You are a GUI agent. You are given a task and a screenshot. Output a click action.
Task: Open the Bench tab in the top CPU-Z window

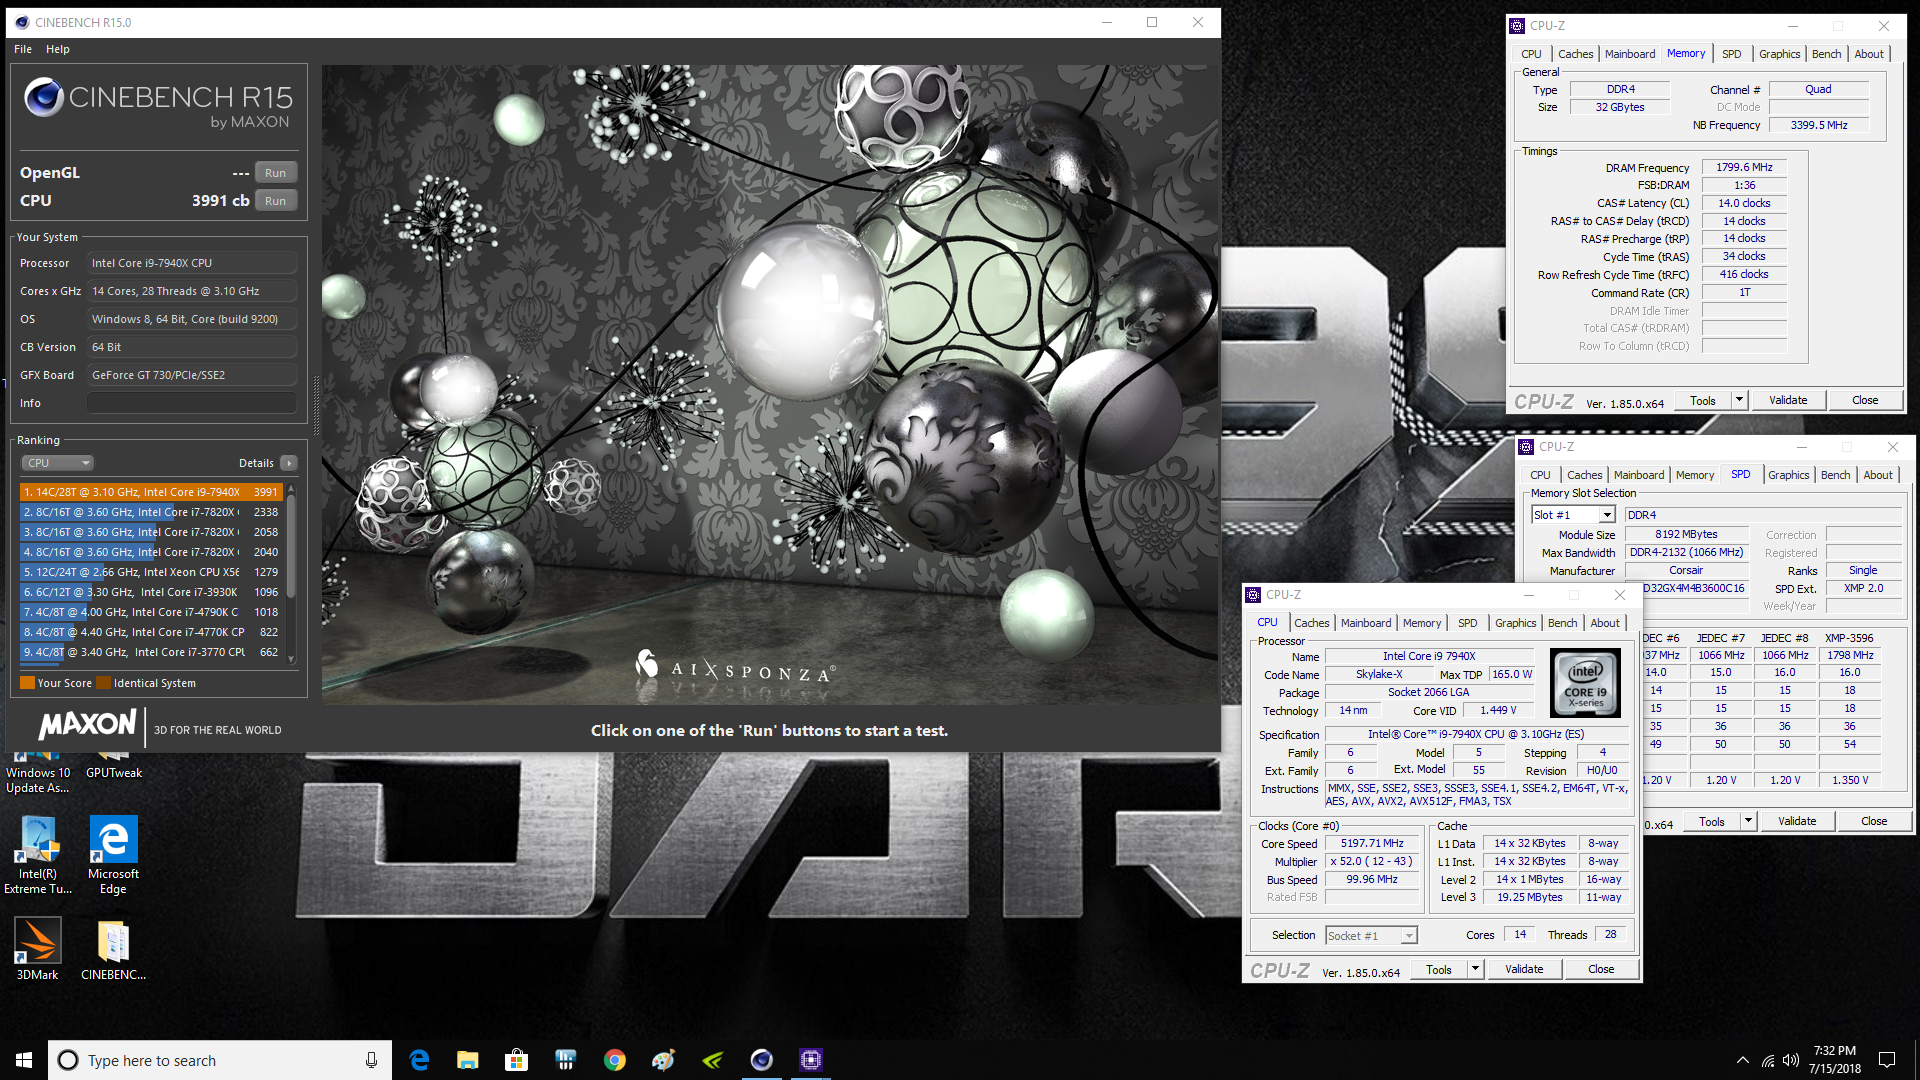(1826, 54)
